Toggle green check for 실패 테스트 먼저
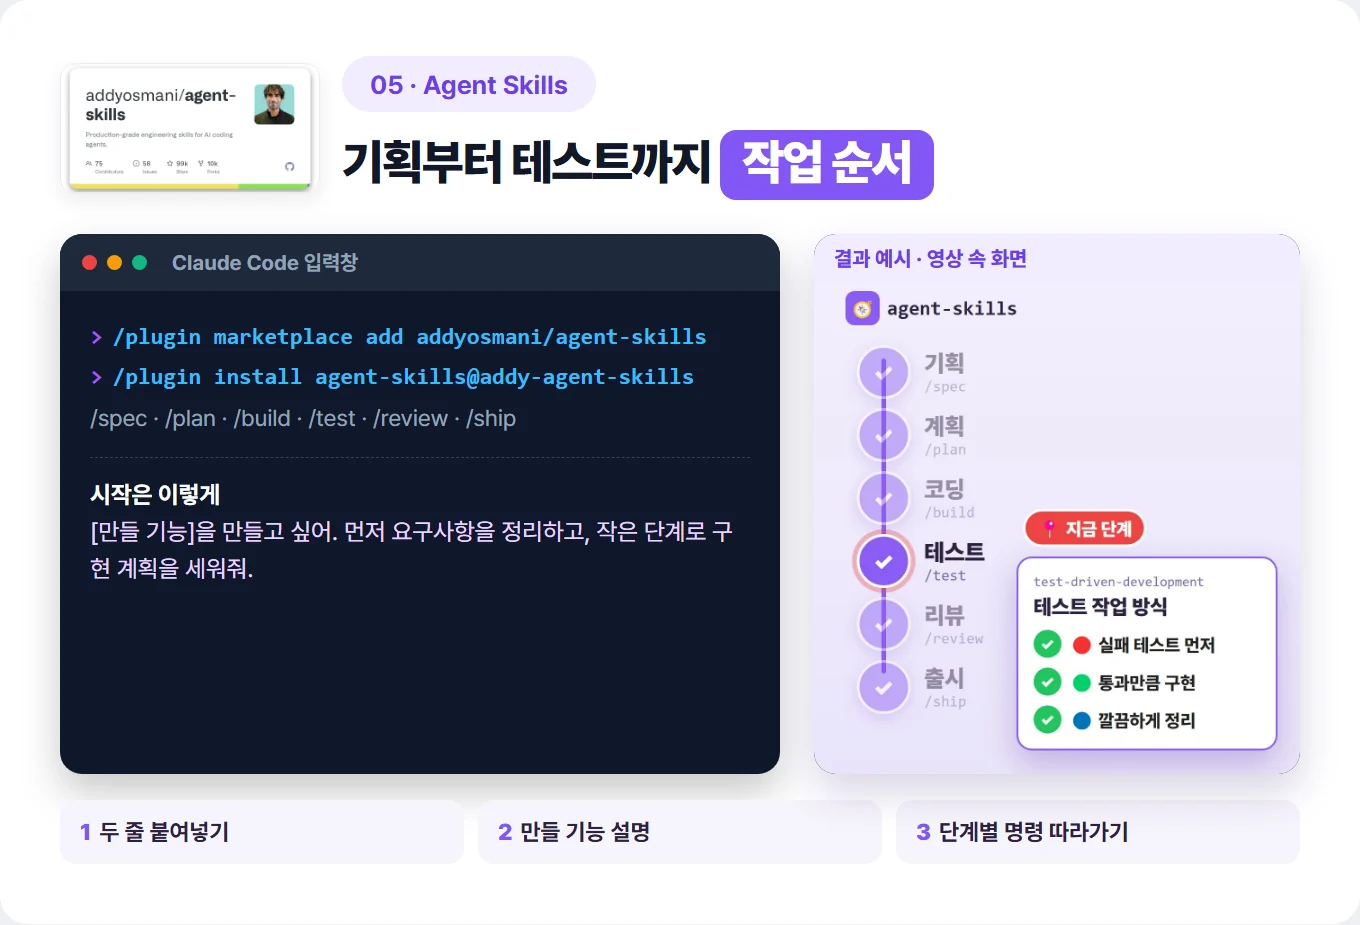Viewport: 1360px width, 925px height. tap(1047, 644)
